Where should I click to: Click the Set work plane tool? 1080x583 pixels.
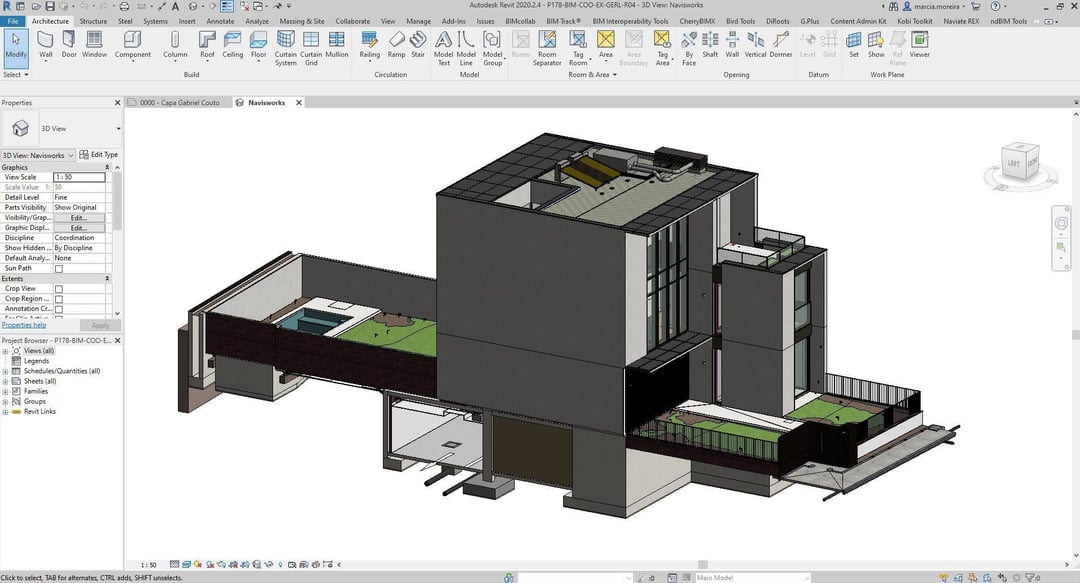[x=854, y=45]
